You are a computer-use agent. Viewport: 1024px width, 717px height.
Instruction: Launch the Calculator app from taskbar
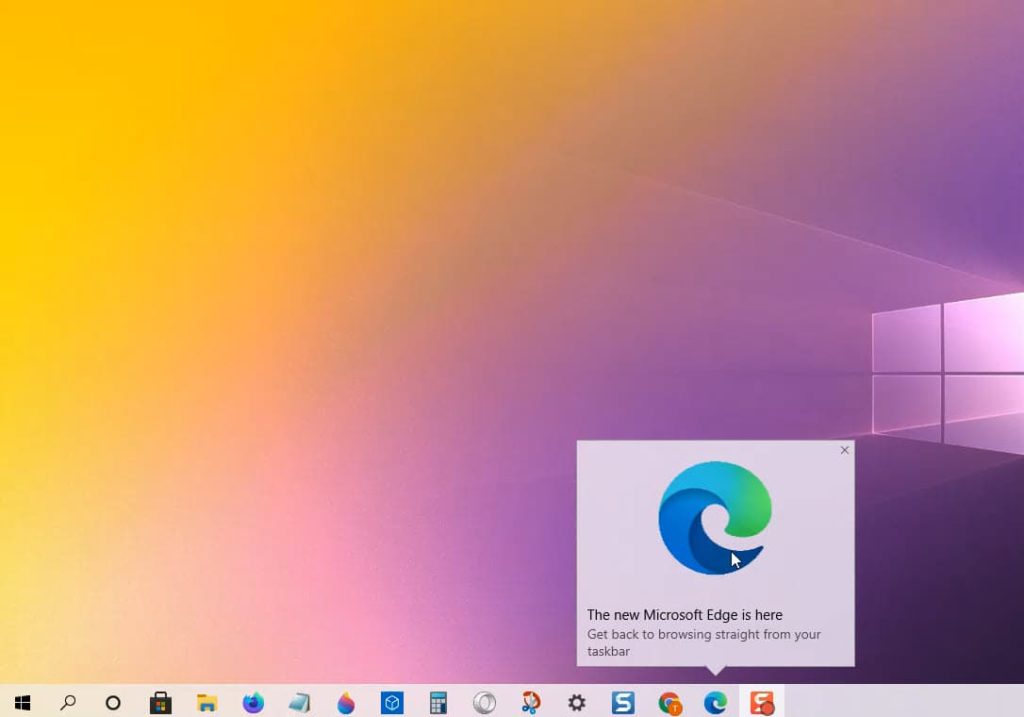(438, 702)
